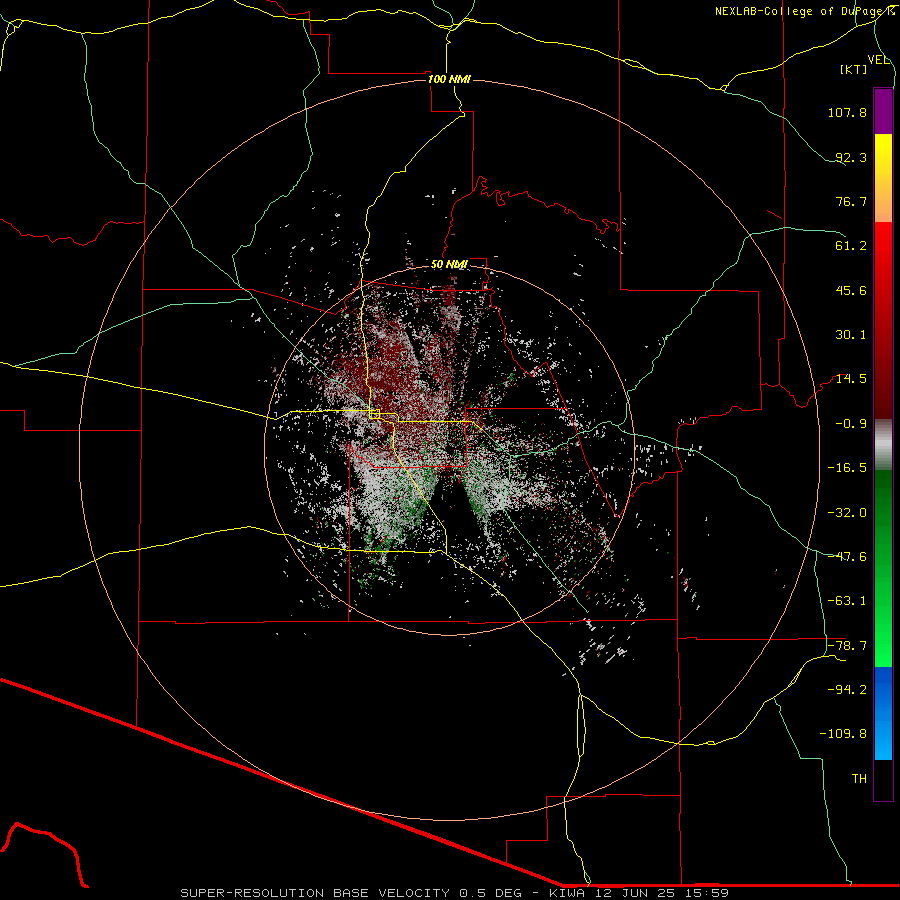Screen dimensions: 900x900
Task: Click the -94.2 velocity scale value
Action: pos(847,690)
